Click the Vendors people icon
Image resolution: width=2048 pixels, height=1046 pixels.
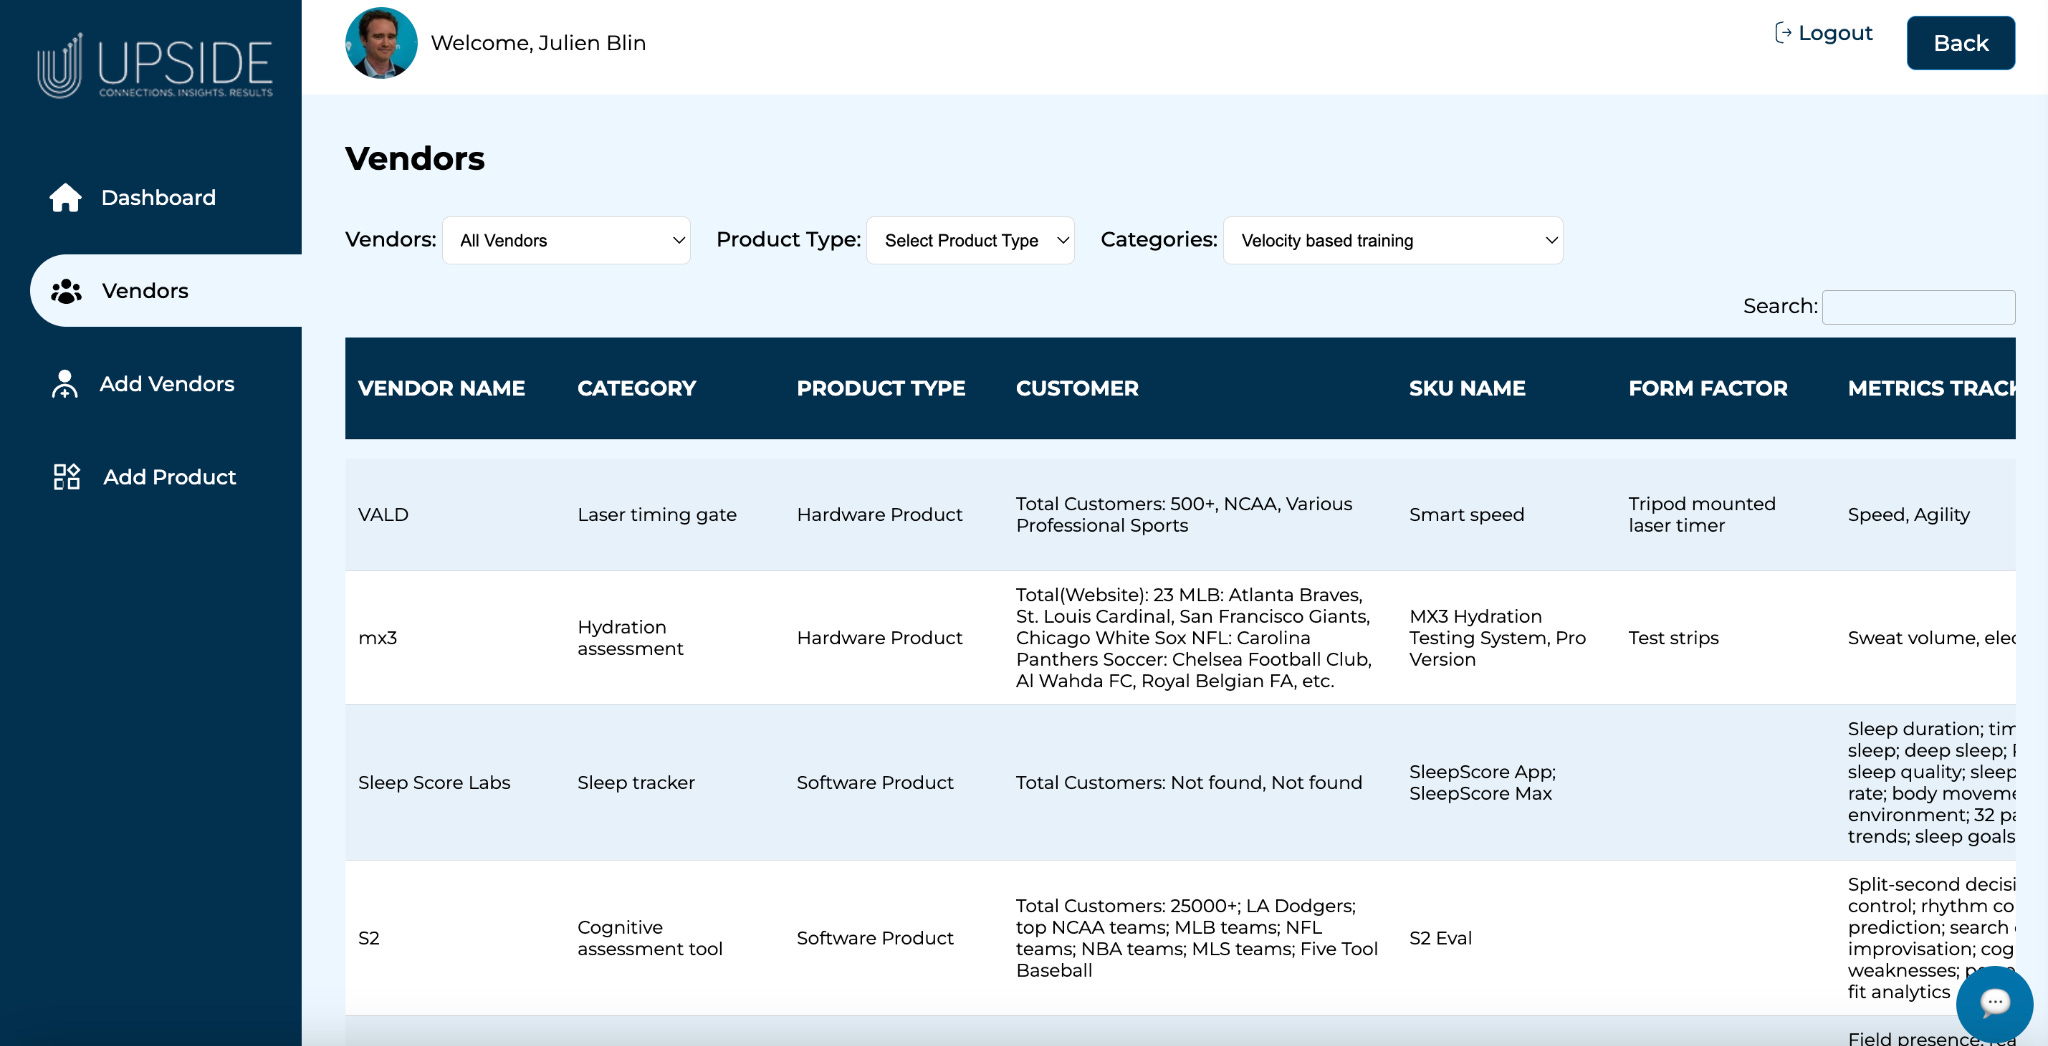[x=66, y=291]
